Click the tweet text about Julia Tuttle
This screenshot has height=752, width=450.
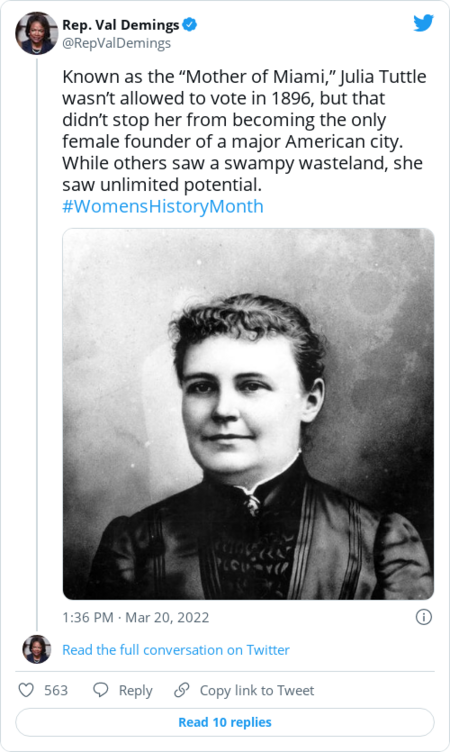click(244, 130)
